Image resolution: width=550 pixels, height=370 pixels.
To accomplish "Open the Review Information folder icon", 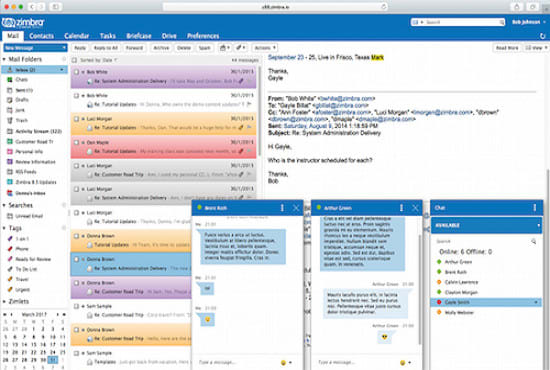I will (10, 162).
